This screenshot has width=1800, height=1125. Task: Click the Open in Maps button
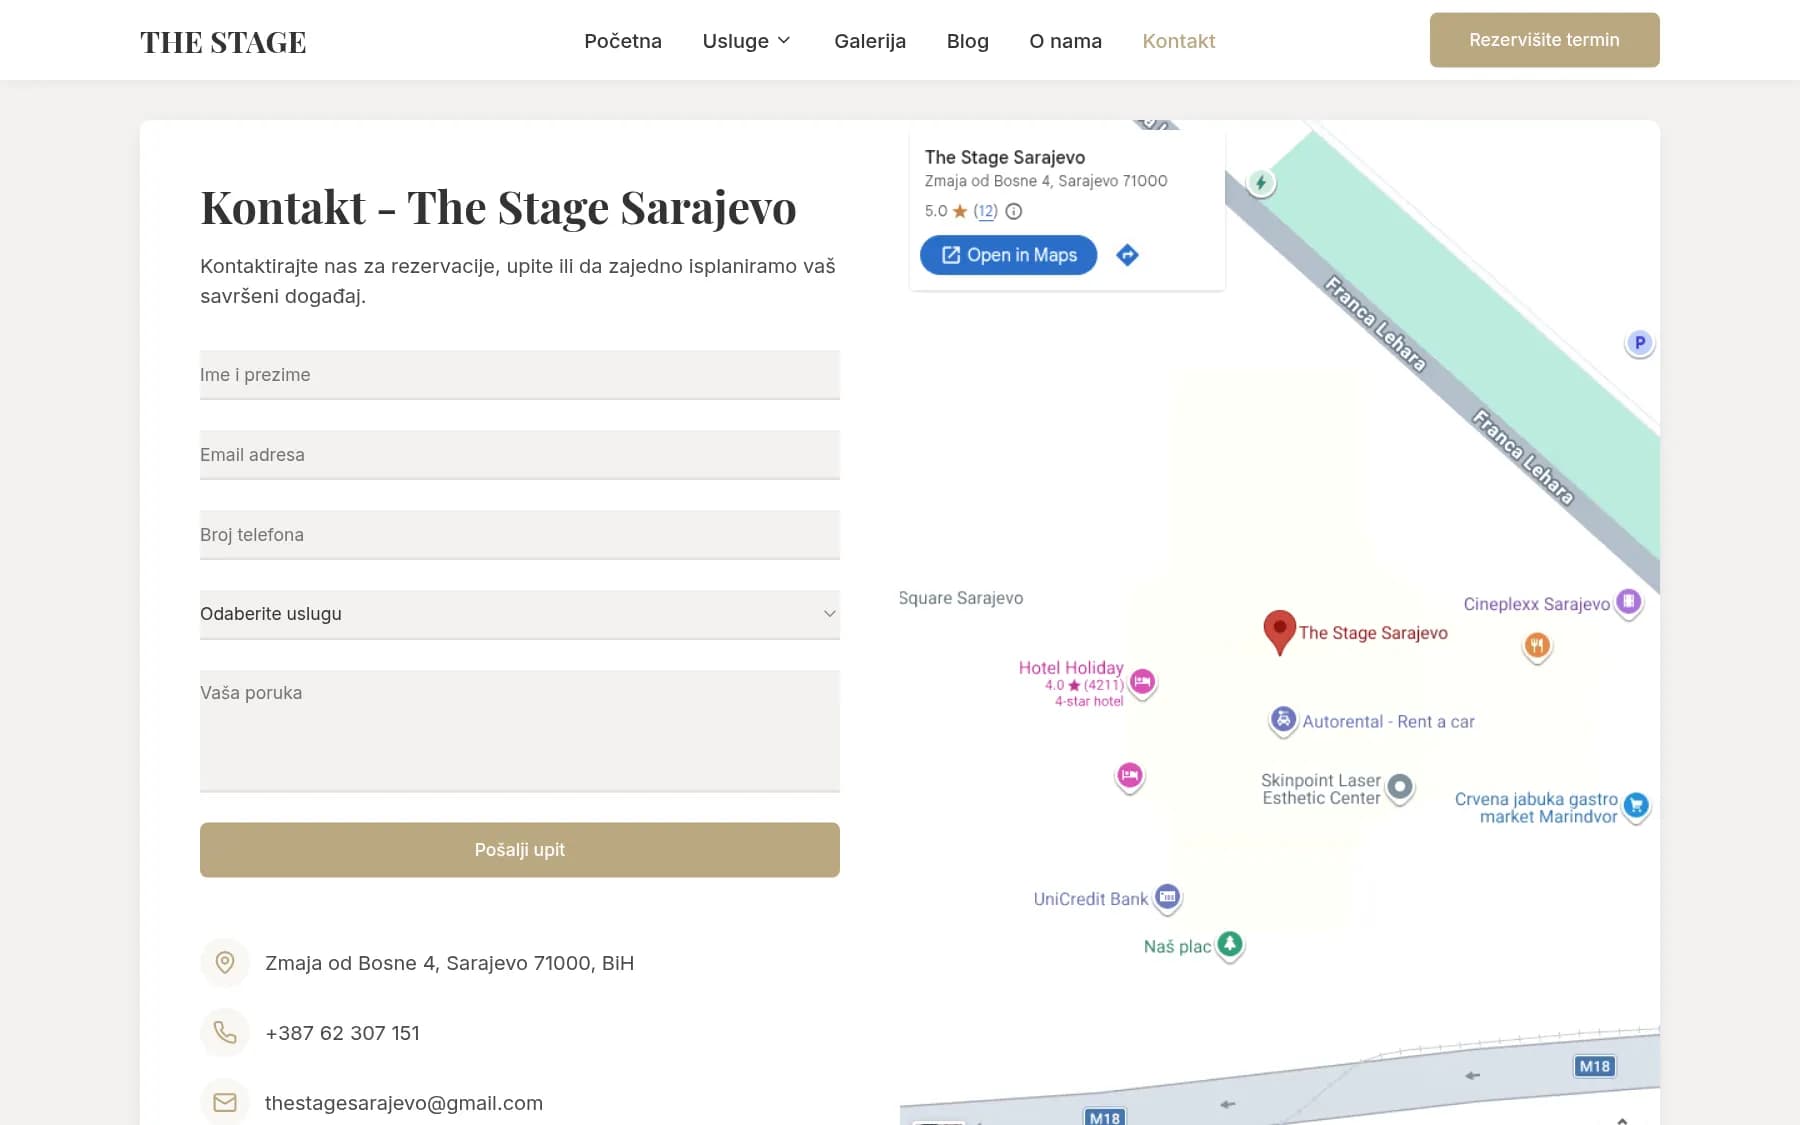(x=1008, y=255)
